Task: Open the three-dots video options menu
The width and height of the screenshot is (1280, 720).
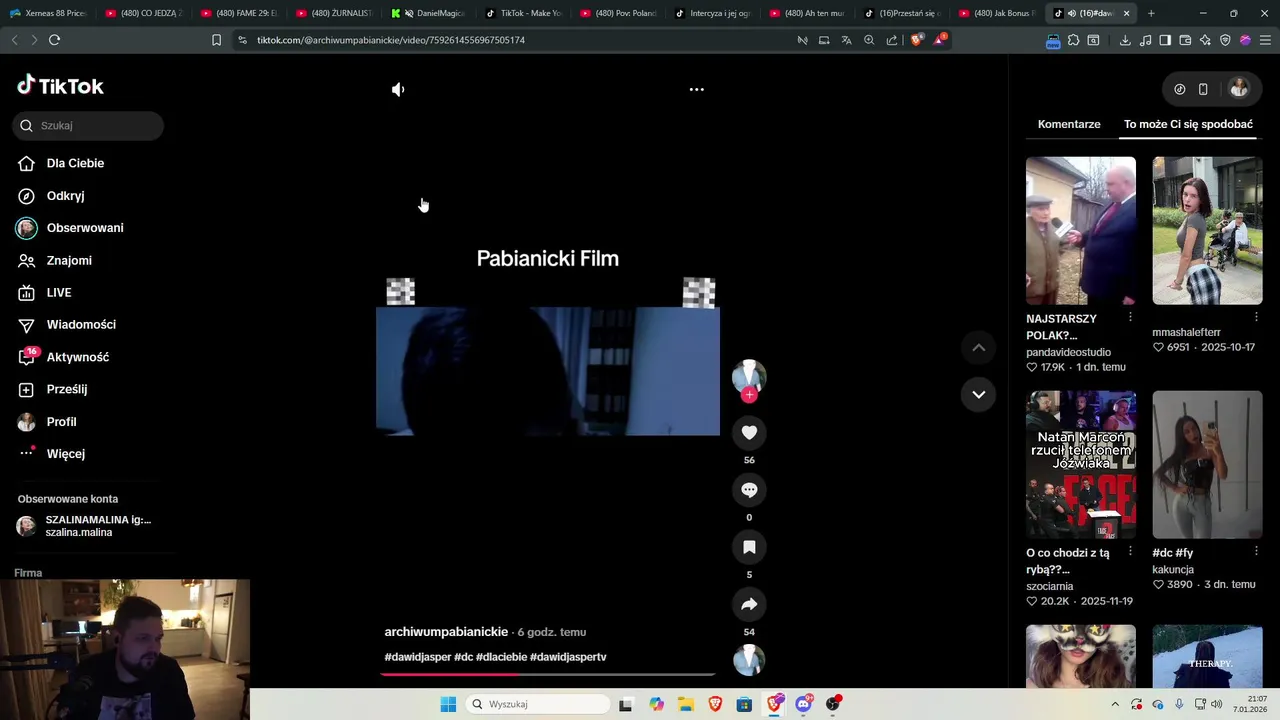Action: pos(697,90)
